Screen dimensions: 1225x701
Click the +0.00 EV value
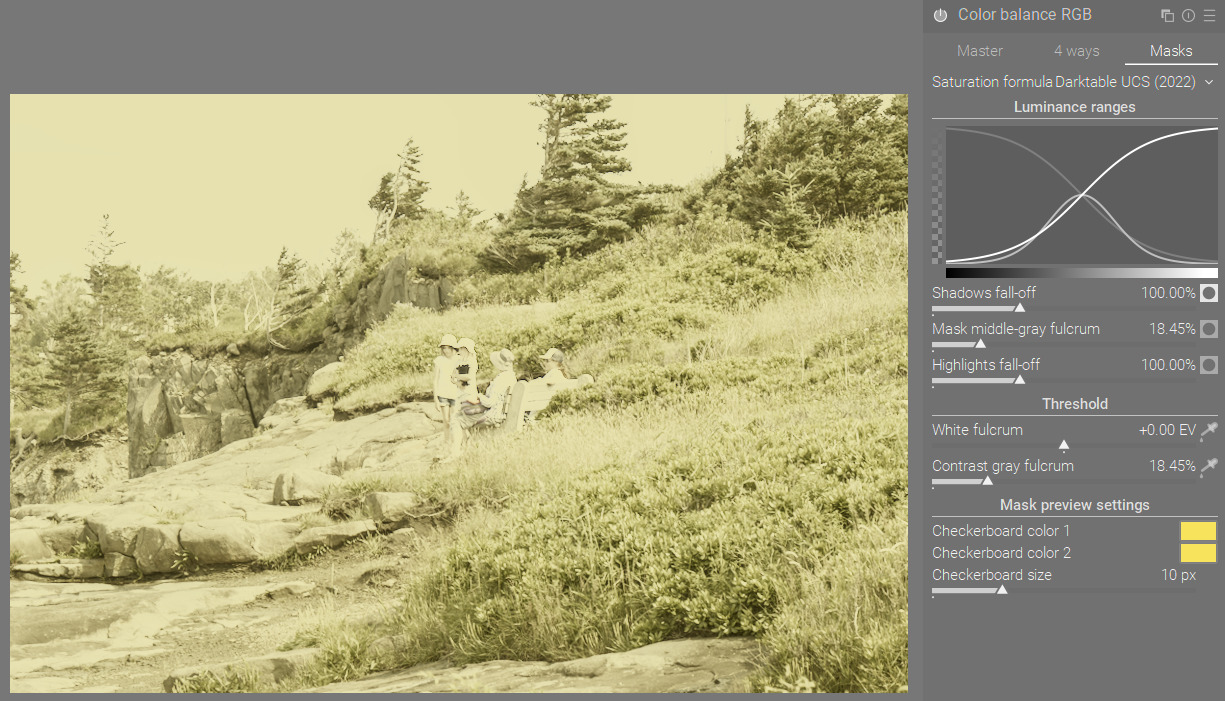tap(1167, 430)
